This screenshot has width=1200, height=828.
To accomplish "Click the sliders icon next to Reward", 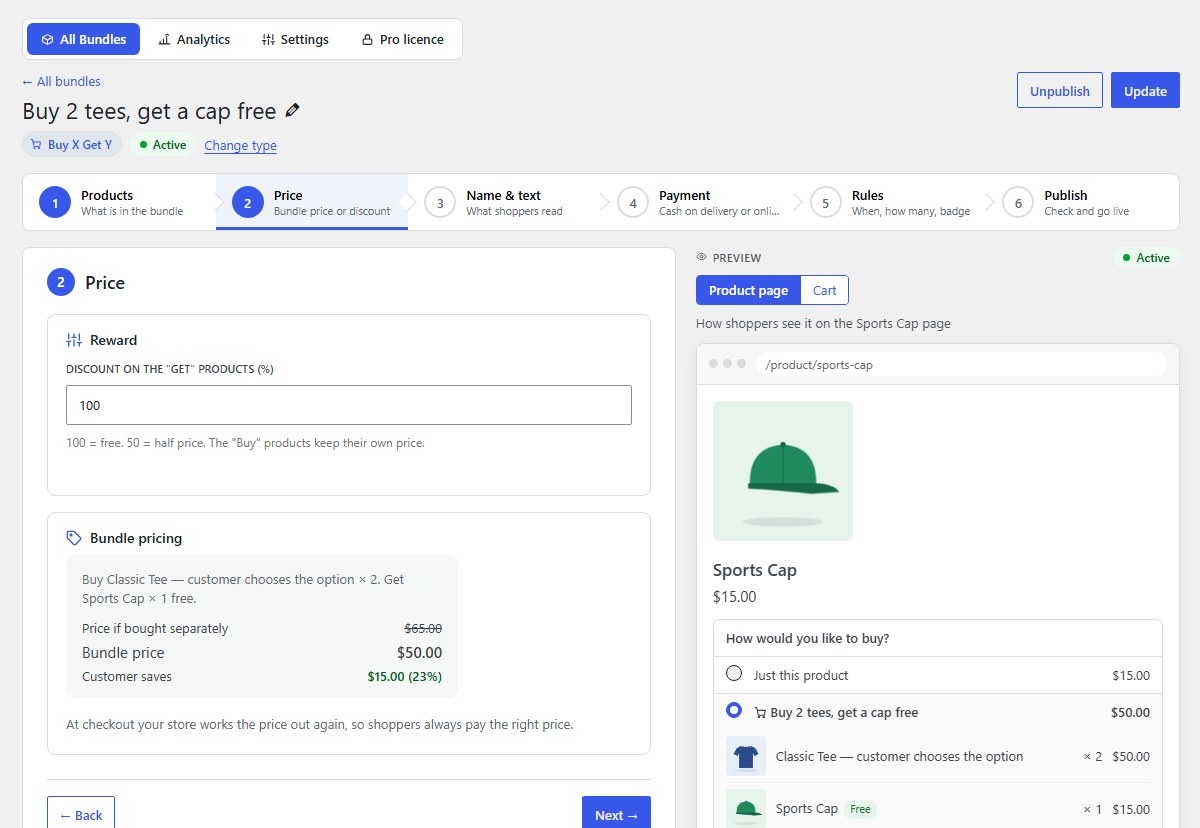I will point(74,340).
